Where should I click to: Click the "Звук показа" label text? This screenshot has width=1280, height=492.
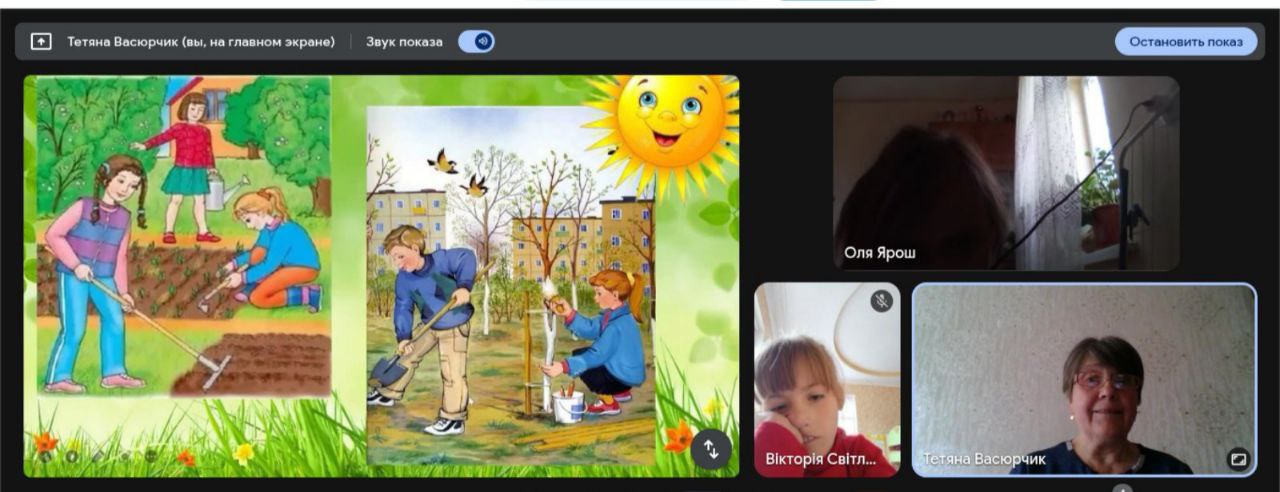pyautogui.click(x=404, y=42)
